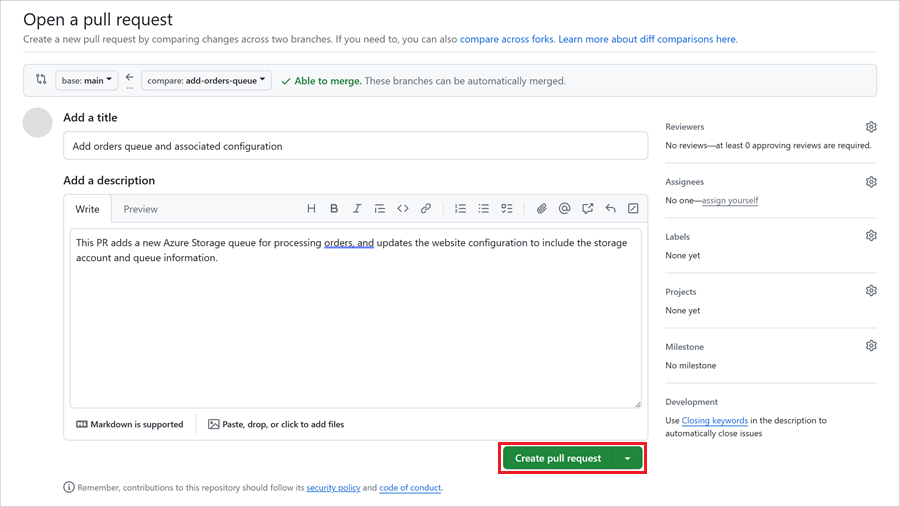Image resolution: width=900 pixels, height=507 pixels.
Task: Insert a heading with the H icon
Action: (x=311, y=208)
